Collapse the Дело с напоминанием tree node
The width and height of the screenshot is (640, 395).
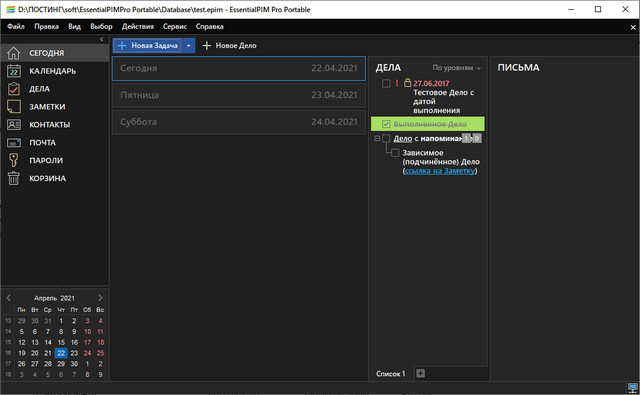click(377, 139)
